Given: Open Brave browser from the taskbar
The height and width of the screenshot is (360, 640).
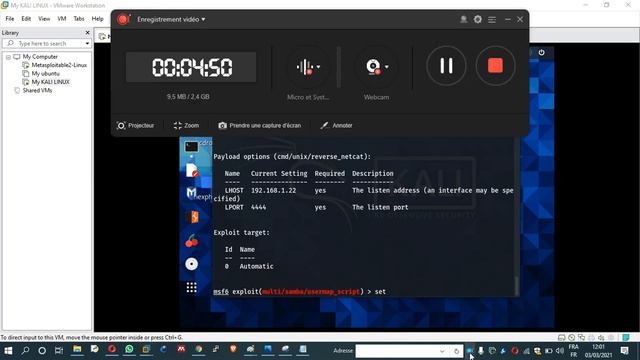Looking at the screenshot, I should (x=233, y=349).
